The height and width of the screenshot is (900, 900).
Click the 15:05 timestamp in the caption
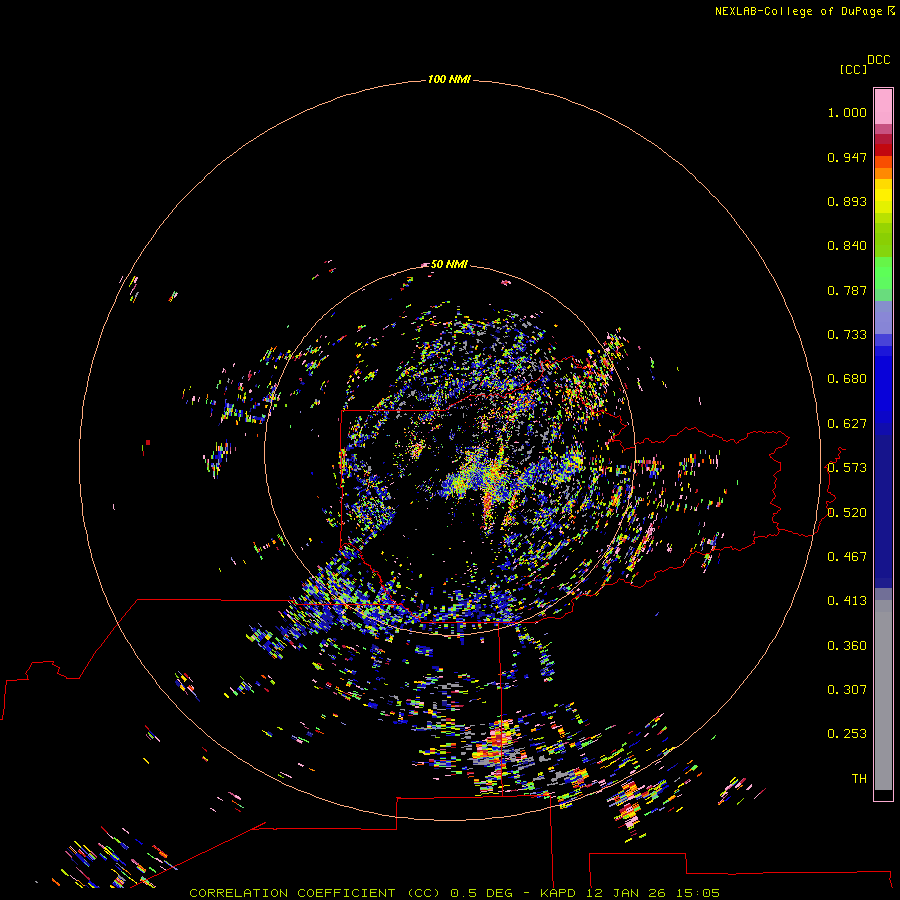click(x=698, y=893)
